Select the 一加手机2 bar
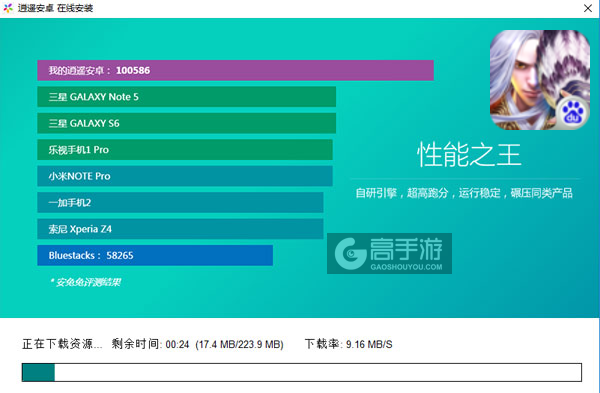600x393 pixels. pyautogui.click(x=180, y=202)
